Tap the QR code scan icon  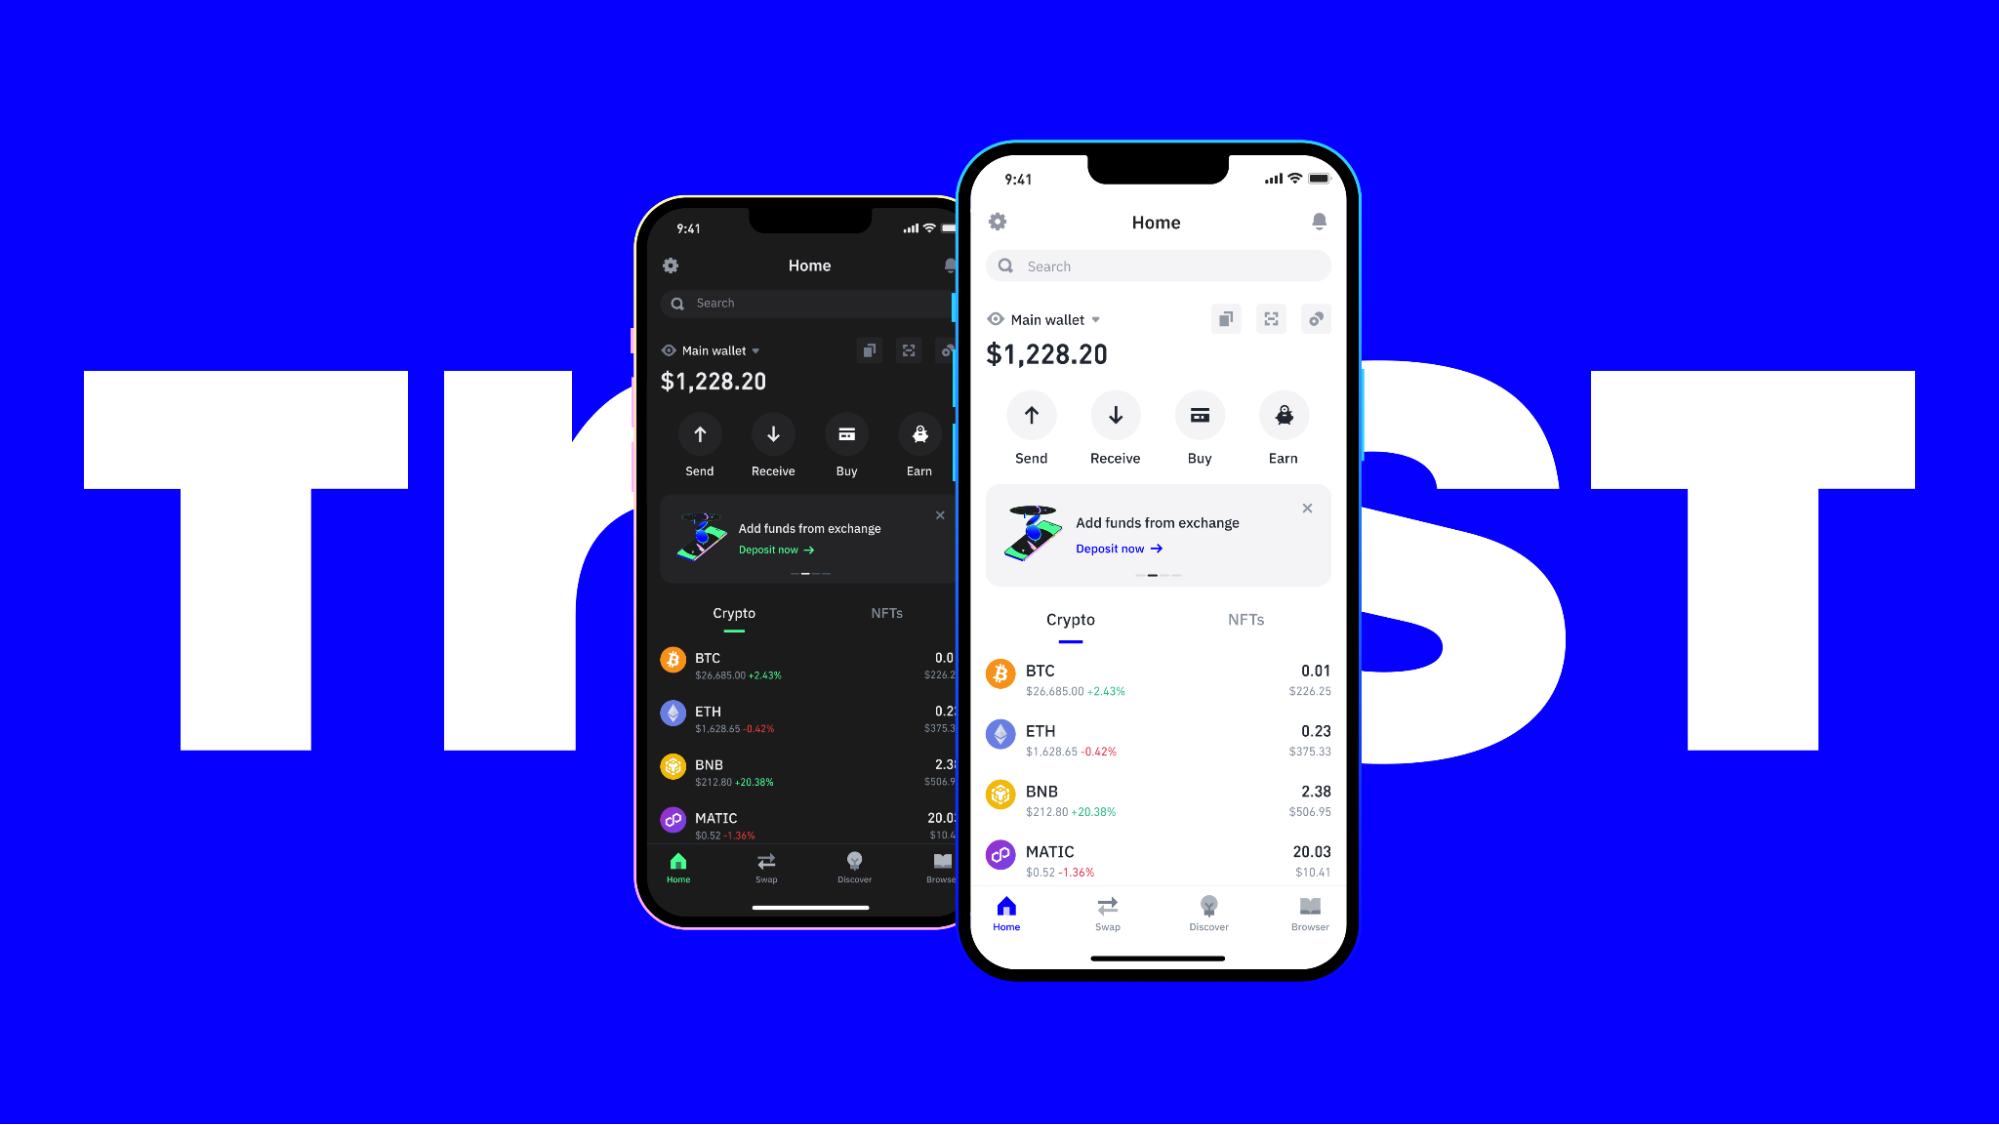point(1271,320)
